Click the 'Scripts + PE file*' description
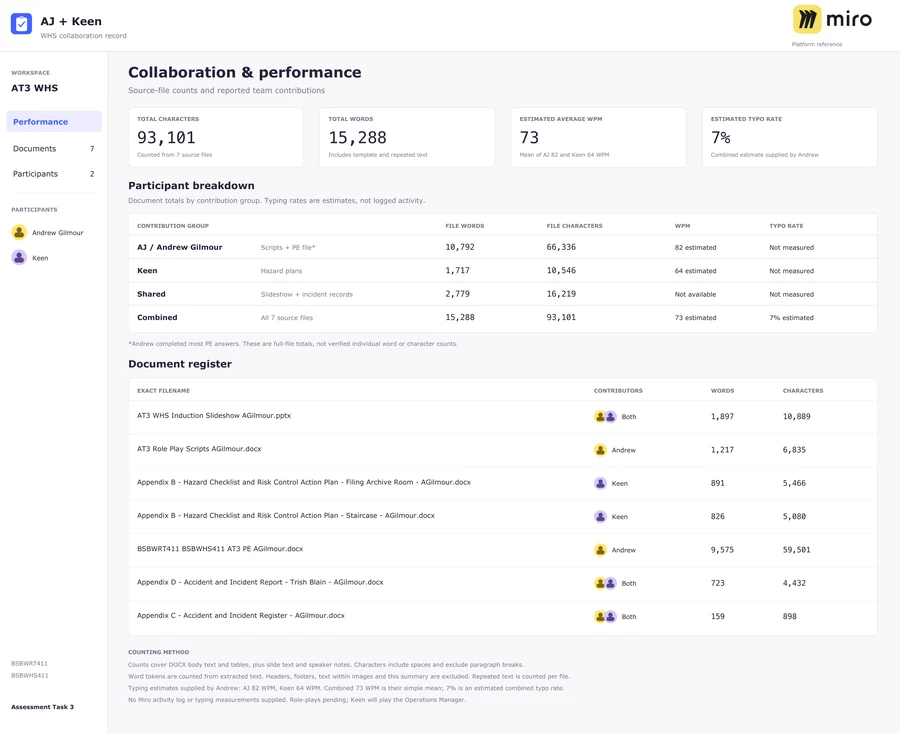Image resolution: width=900 pixels, height=734 pixels. pyautogui.click(x=288, y=247)
